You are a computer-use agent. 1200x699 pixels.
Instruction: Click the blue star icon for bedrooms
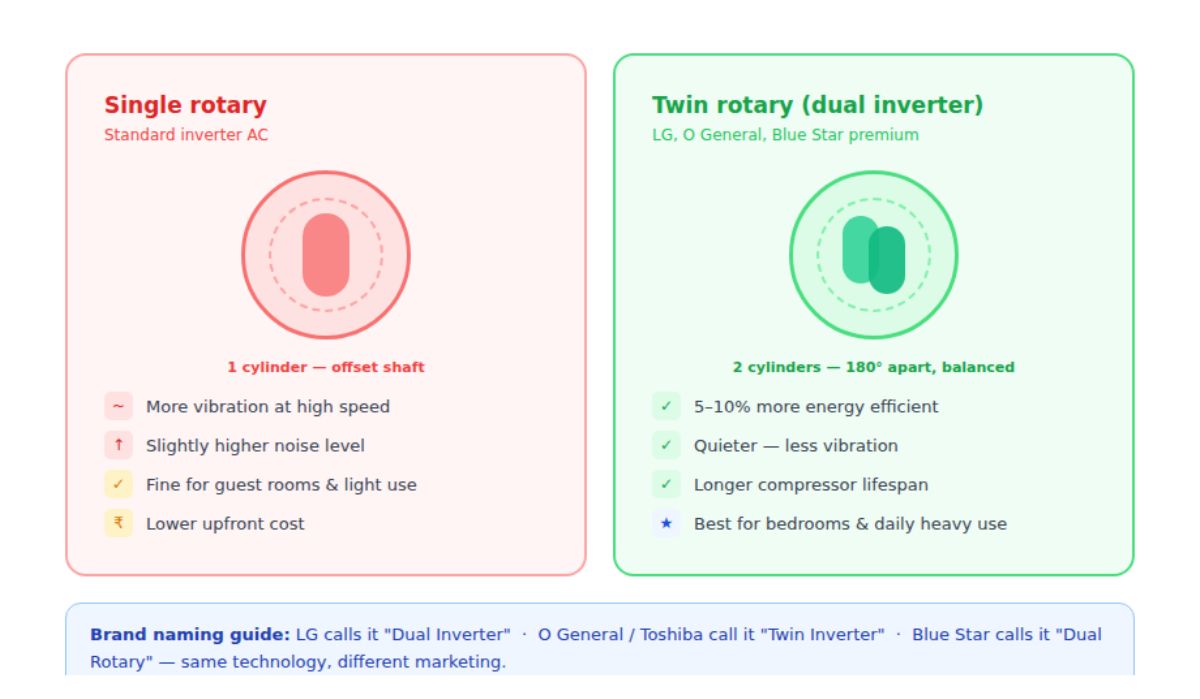tap(667, 523)
